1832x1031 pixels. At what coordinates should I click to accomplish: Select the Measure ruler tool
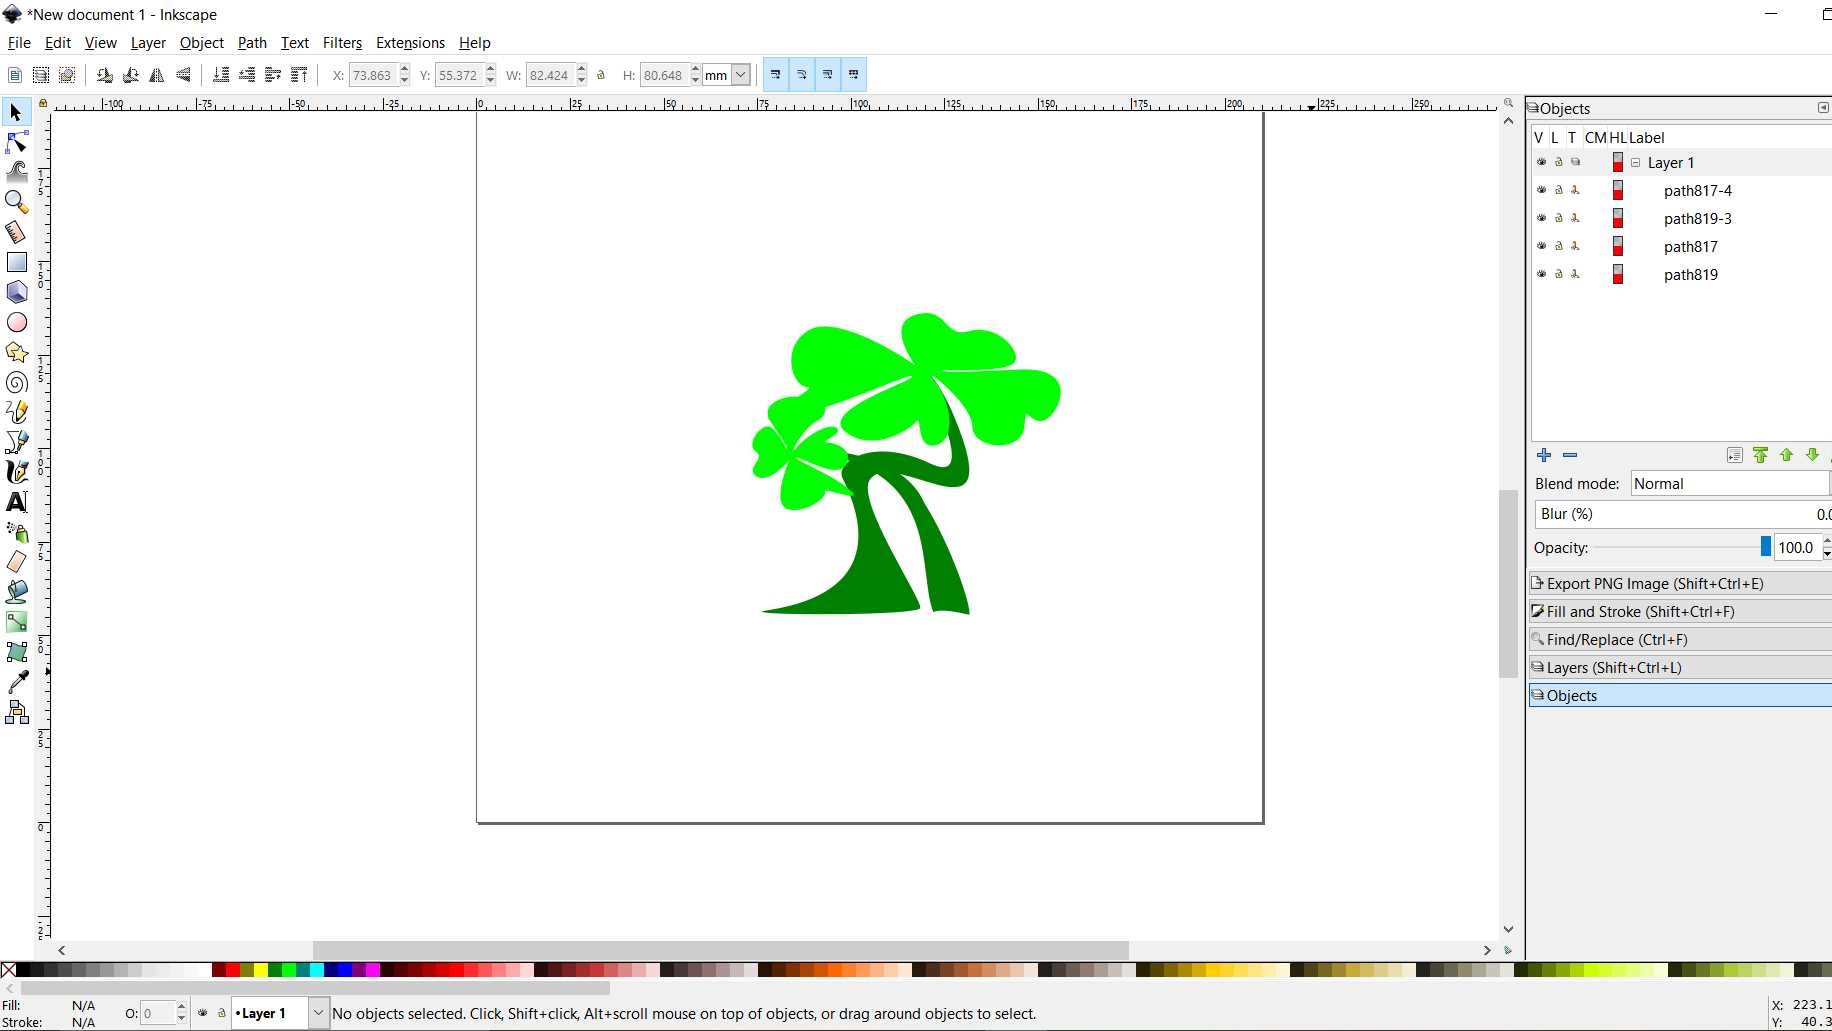tap(16, 232)
